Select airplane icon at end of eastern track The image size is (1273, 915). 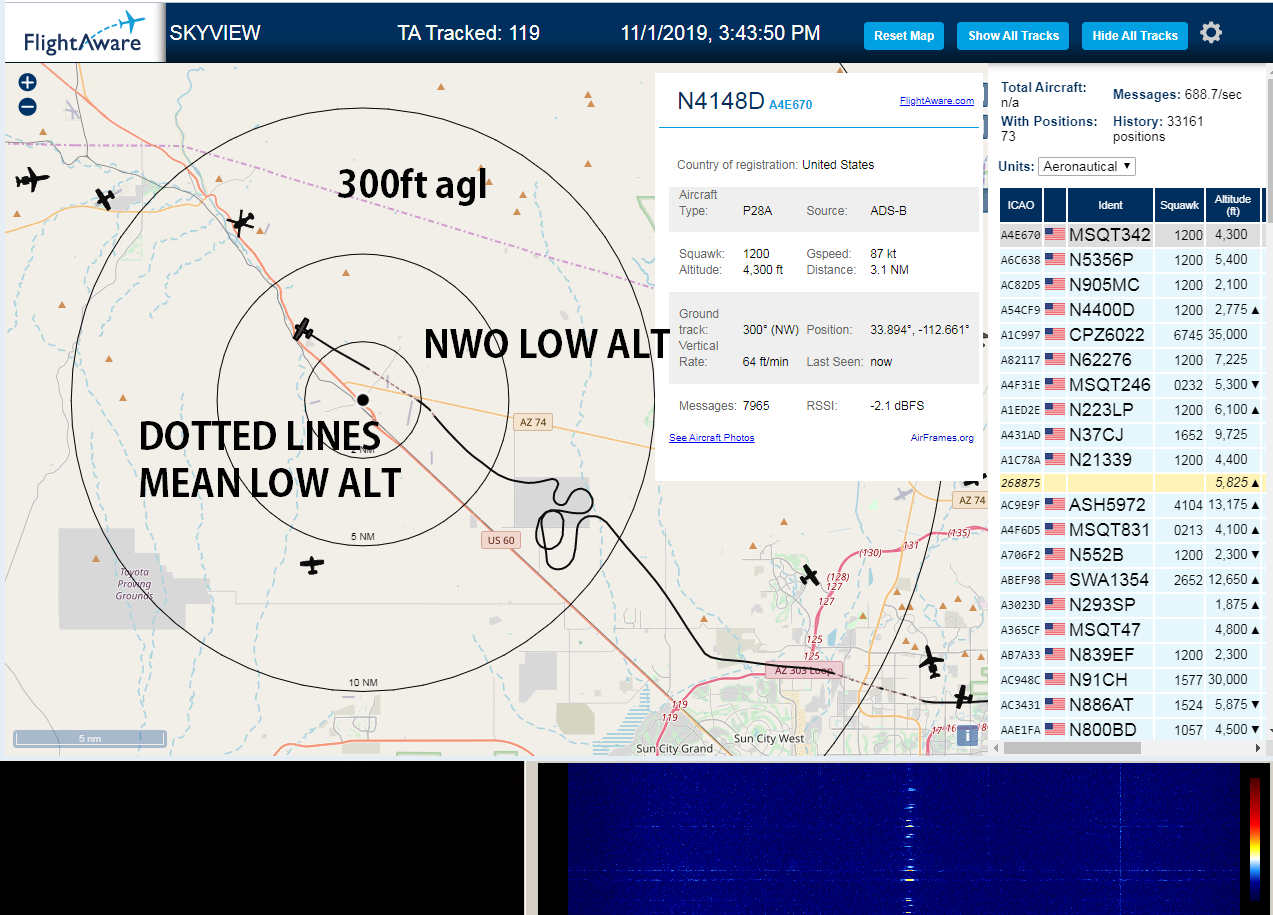point(964,696)
